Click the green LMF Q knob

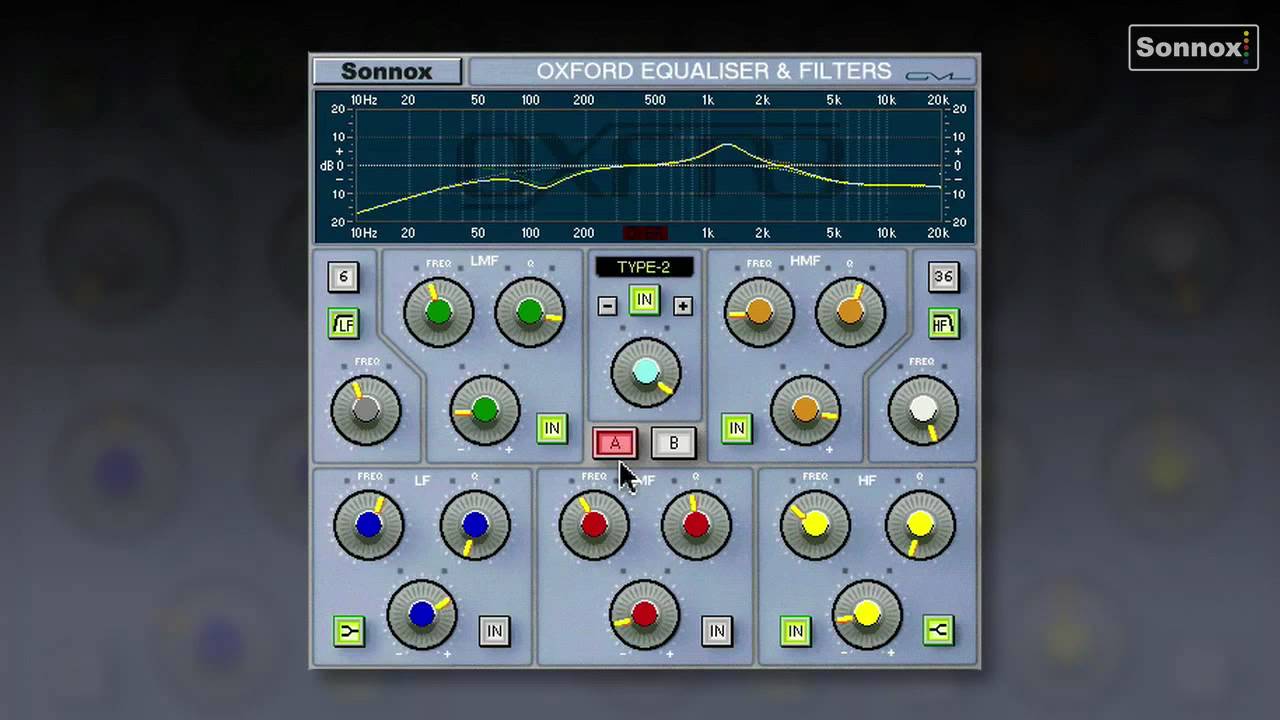pos(529,312)
